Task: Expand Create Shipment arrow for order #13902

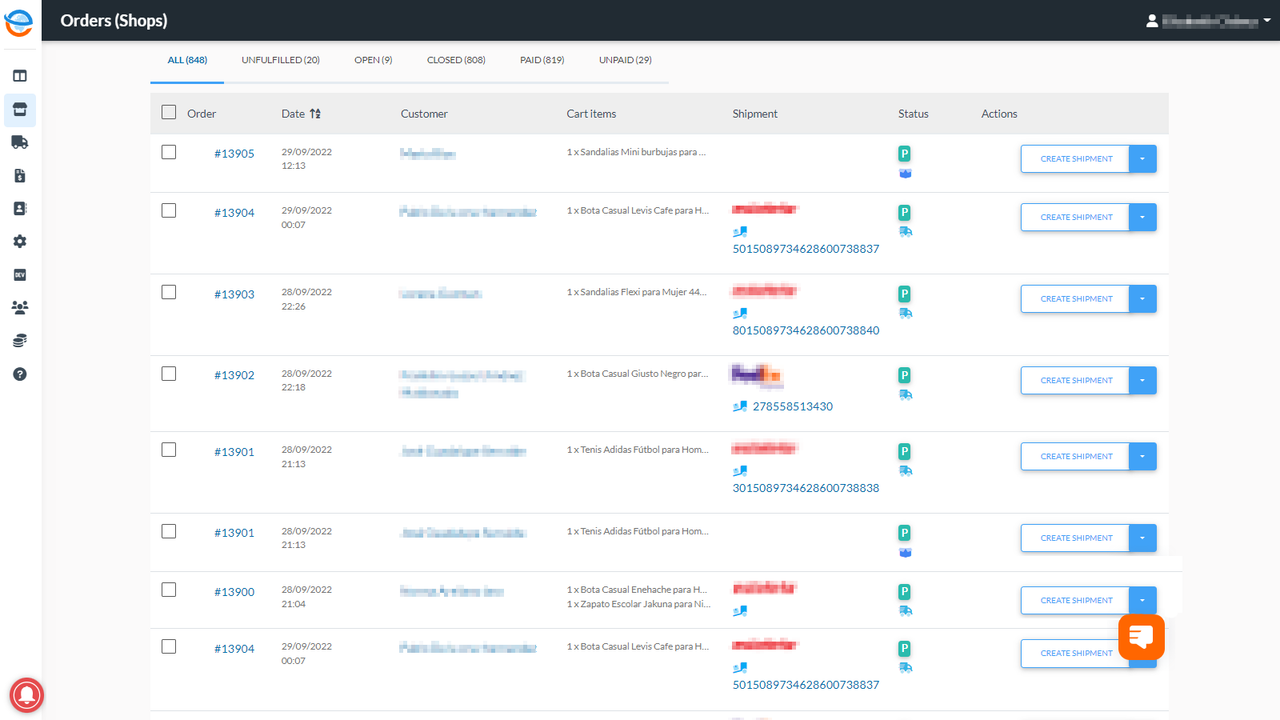Action: click(x=1143, y=380)
